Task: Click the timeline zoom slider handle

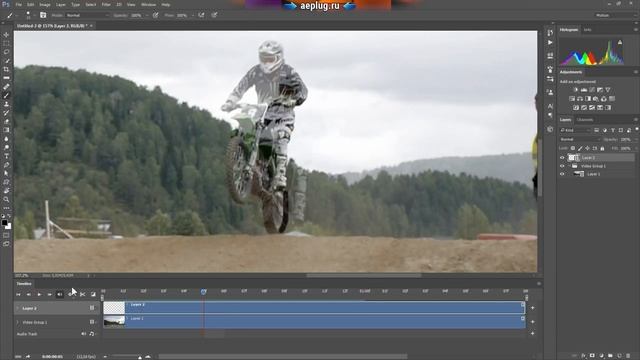Action: pyautogui.click(x=140, y=357)
